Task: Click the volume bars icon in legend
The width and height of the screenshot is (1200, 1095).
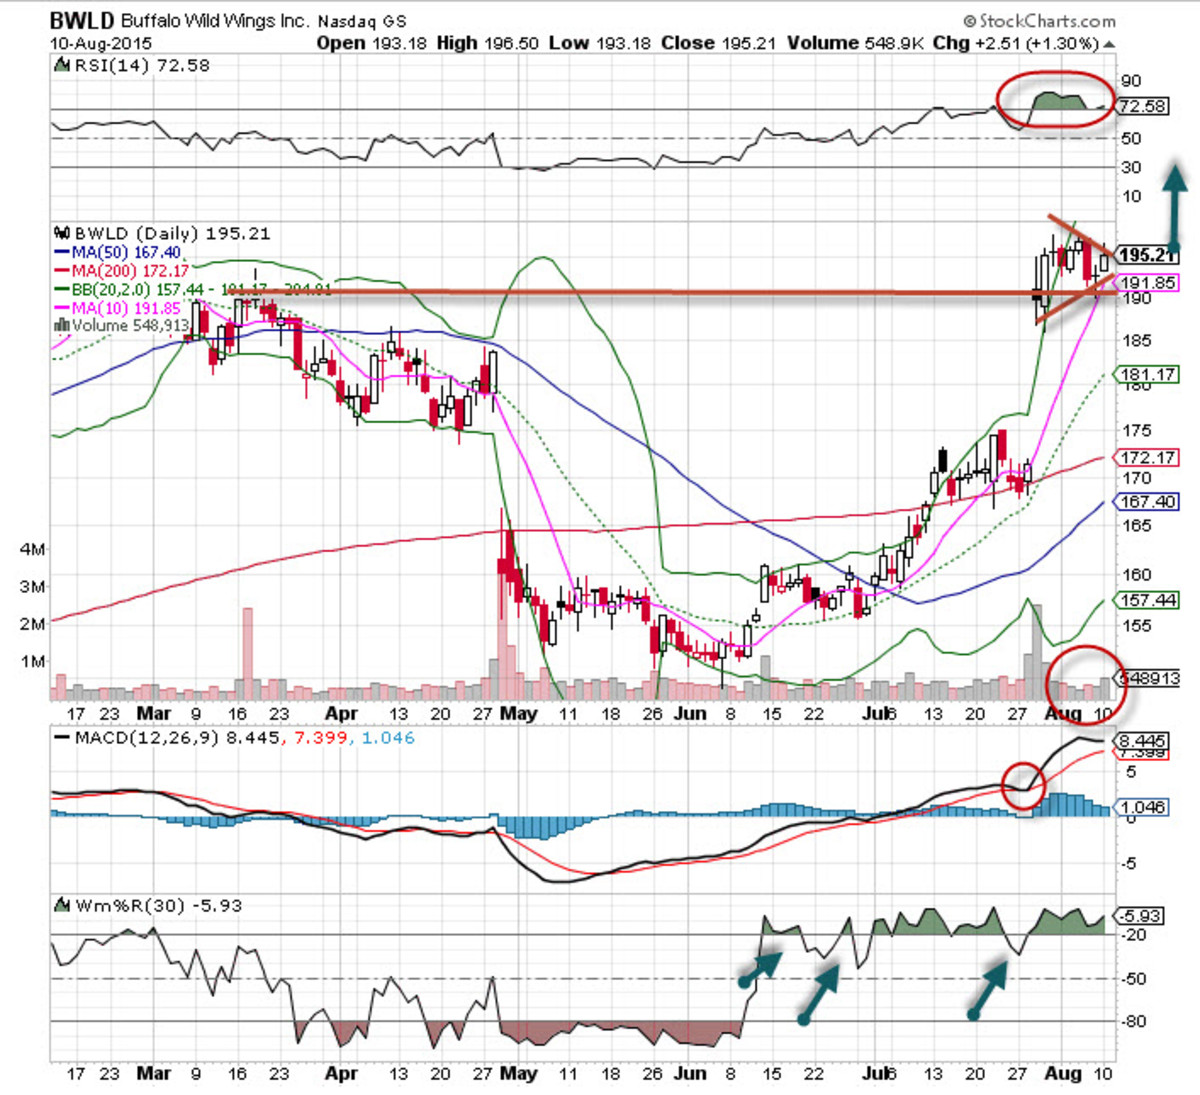Action: [61, 325]
